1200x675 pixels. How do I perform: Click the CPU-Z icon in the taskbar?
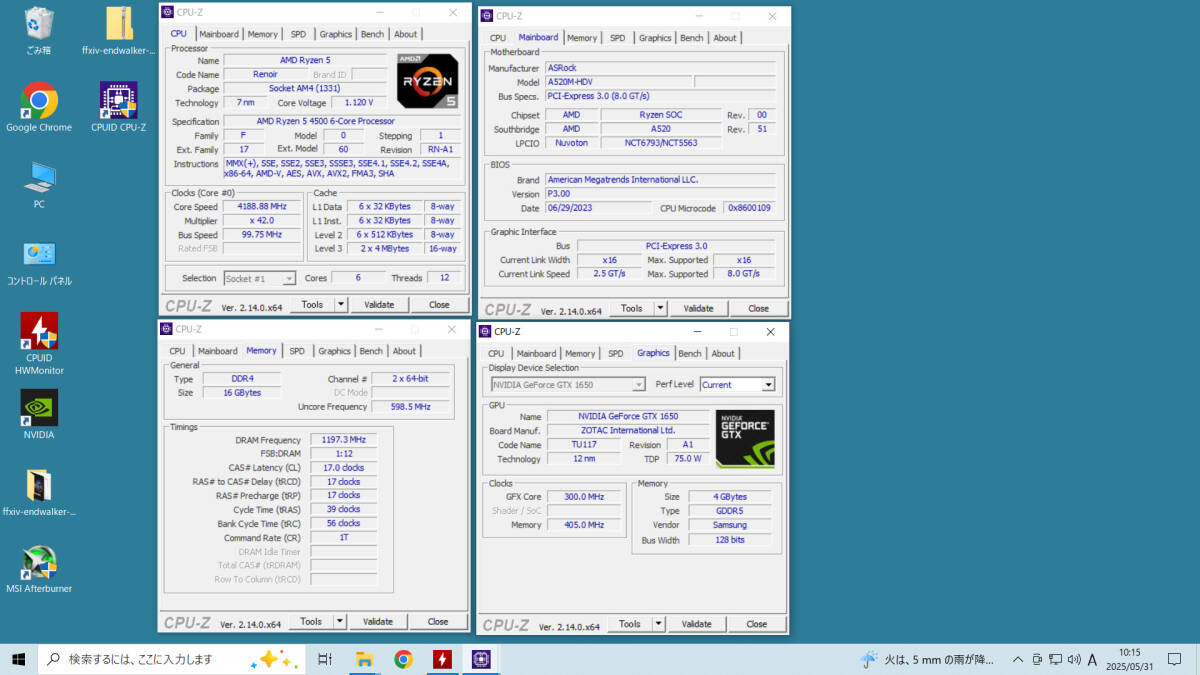[x=481, y=659]
